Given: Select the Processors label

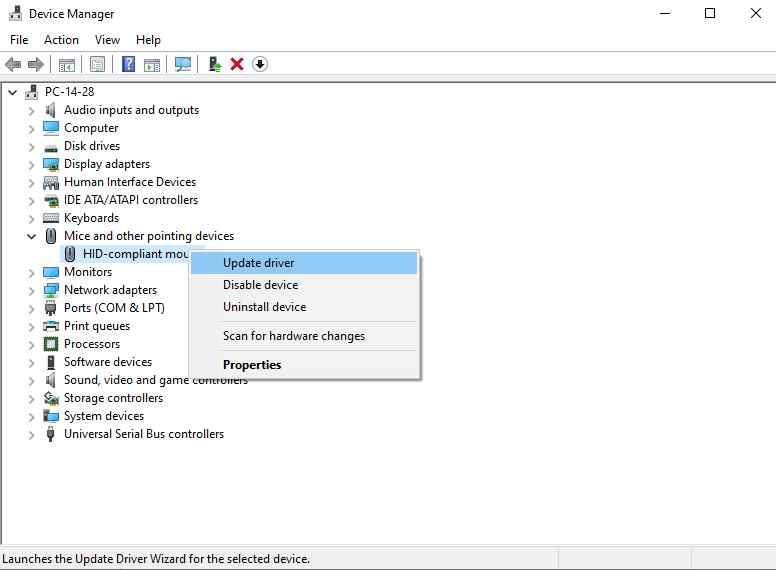Looking at the screenshot, I should pyautogui.click(x=92, y=344).
